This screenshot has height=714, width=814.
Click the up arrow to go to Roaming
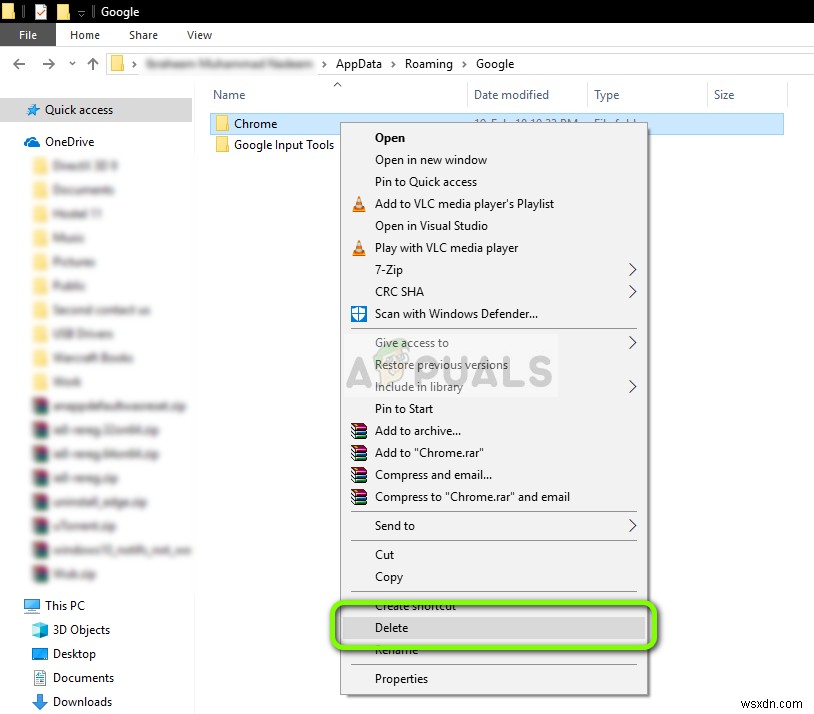[93, 64]
